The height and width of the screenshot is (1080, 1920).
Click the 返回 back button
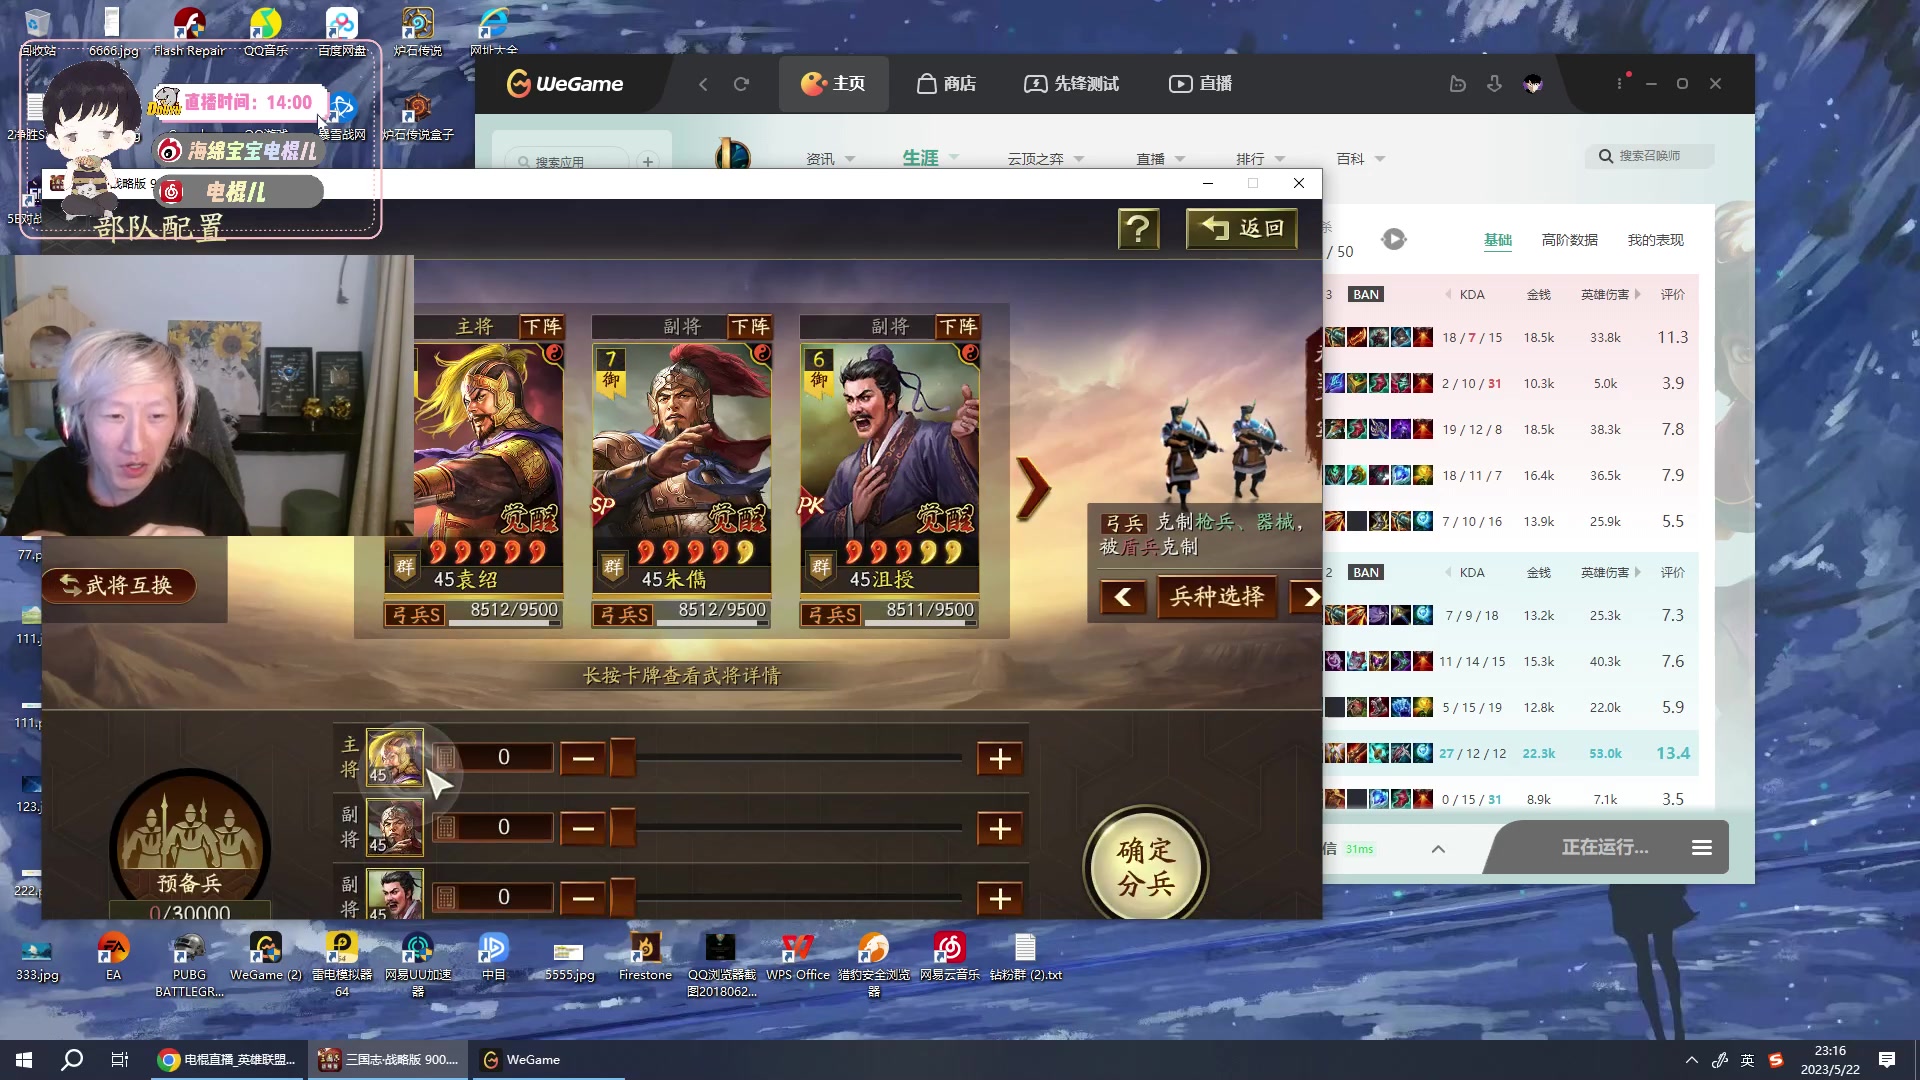tap(1241, 229)
